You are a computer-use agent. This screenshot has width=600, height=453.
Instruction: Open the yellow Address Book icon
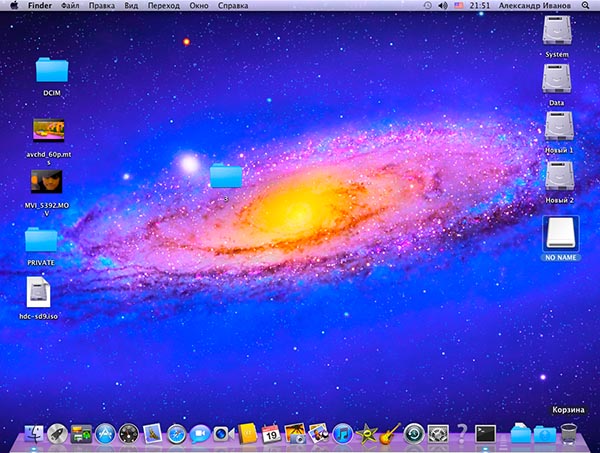[x=247, y=434]
